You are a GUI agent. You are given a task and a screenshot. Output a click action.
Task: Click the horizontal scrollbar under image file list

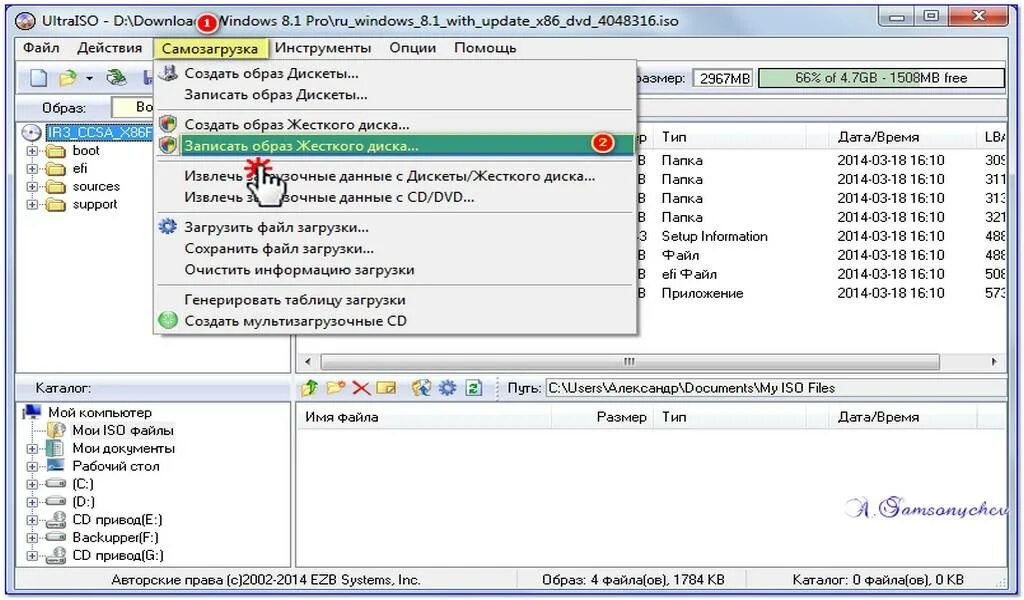tap(630, 362)
